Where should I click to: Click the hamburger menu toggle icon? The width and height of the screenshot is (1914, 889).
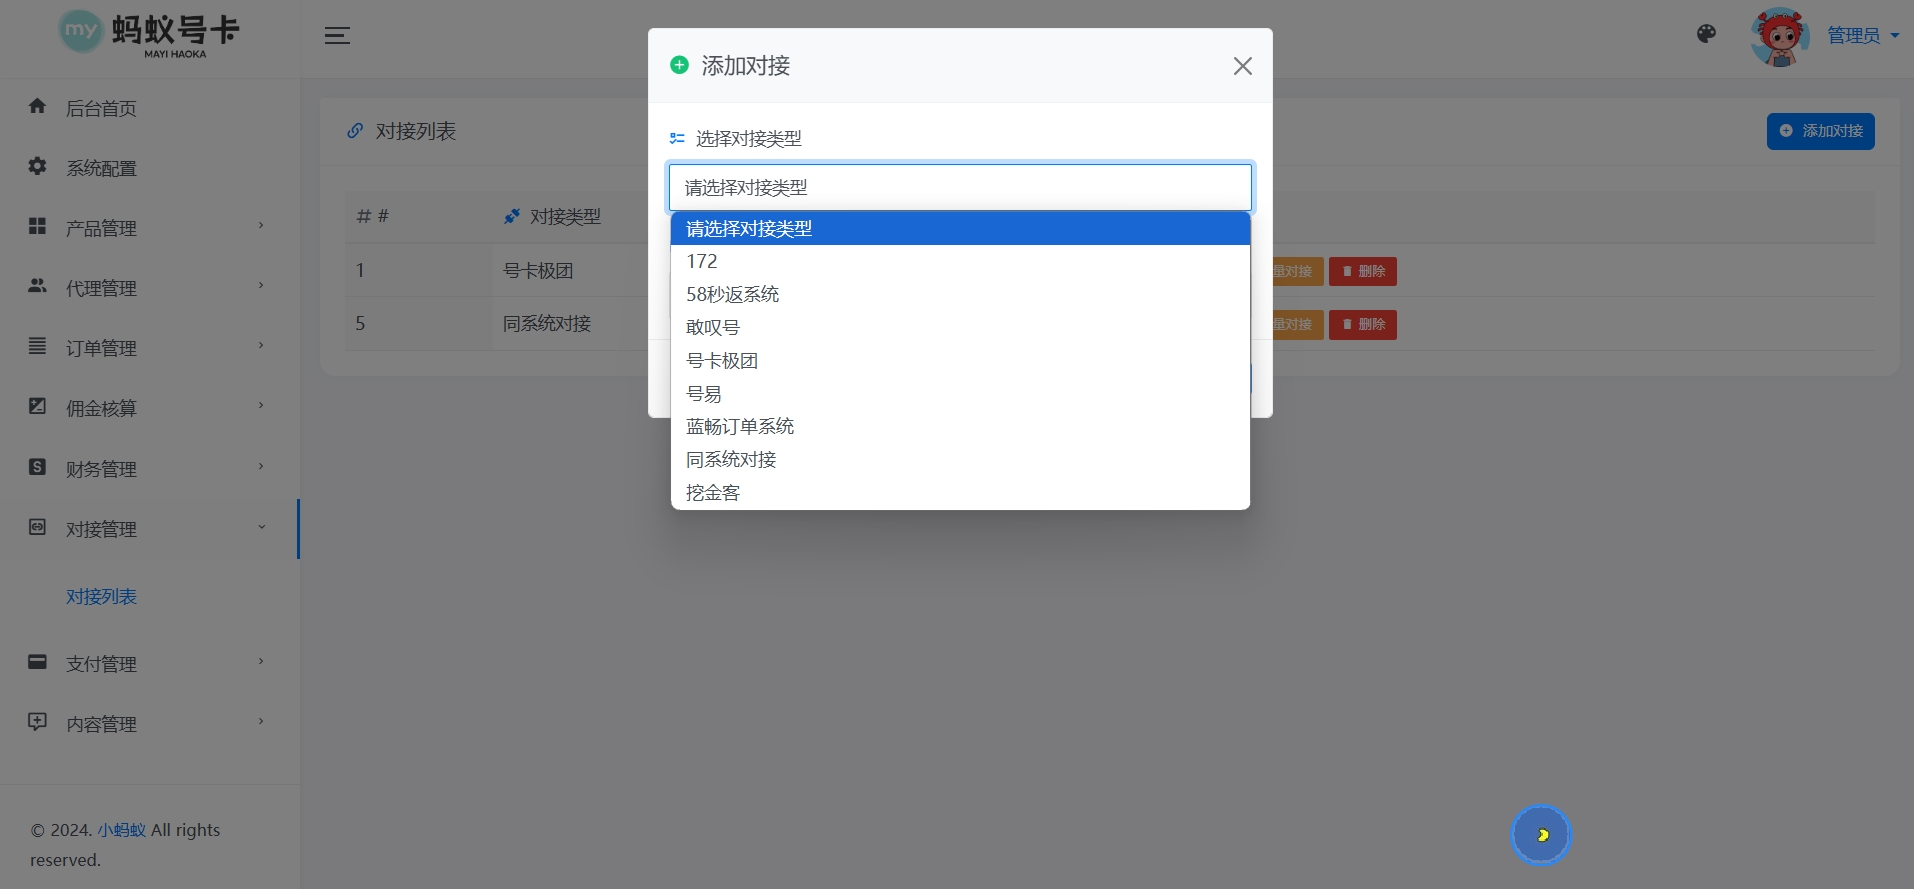(337, 36)
